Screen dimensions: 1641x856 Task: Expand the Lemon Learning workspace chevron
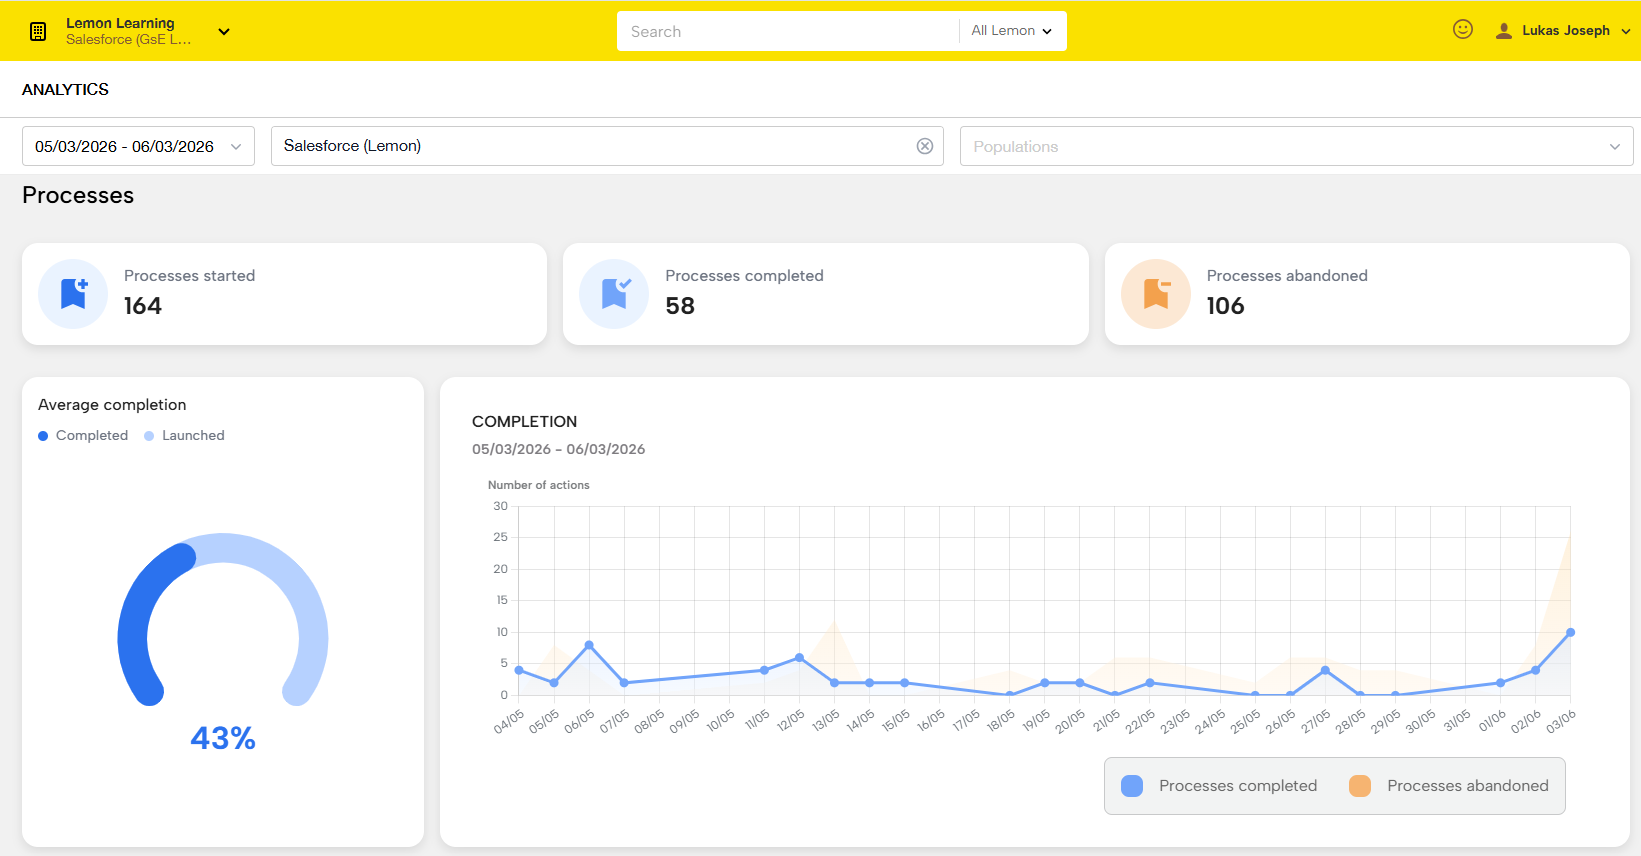[224, 31]
